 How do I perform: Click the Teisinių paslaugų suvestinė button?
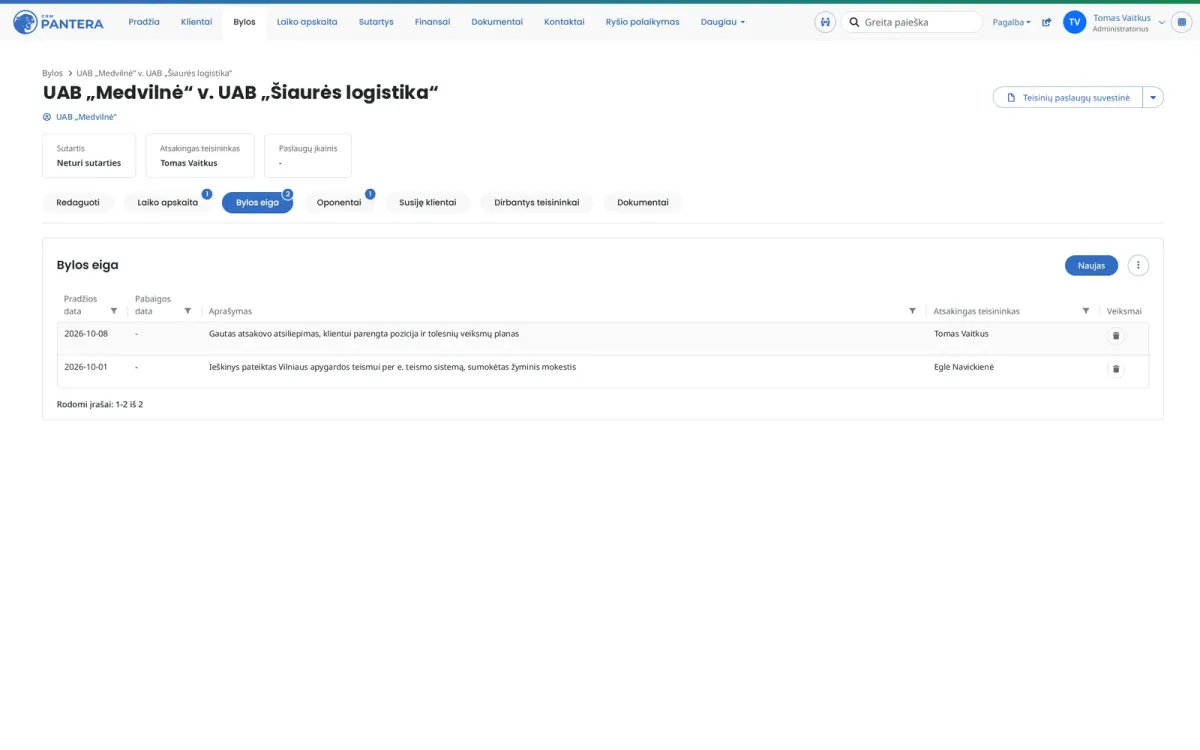tap(1068, 97)
